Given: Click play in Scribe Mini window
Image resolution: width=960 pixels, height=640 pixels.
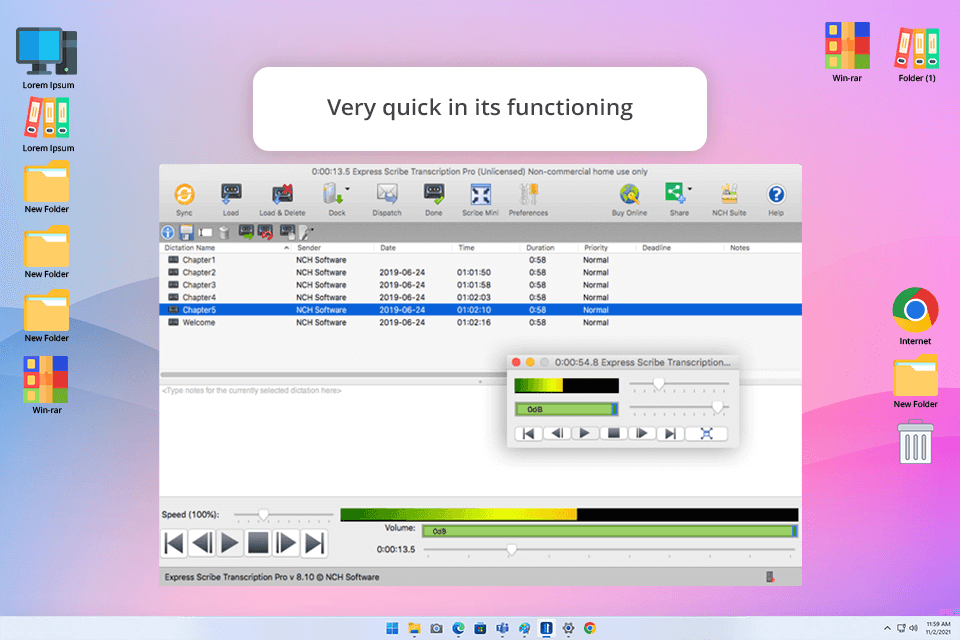Looking at the screenshot, I should tap(585, 434).
